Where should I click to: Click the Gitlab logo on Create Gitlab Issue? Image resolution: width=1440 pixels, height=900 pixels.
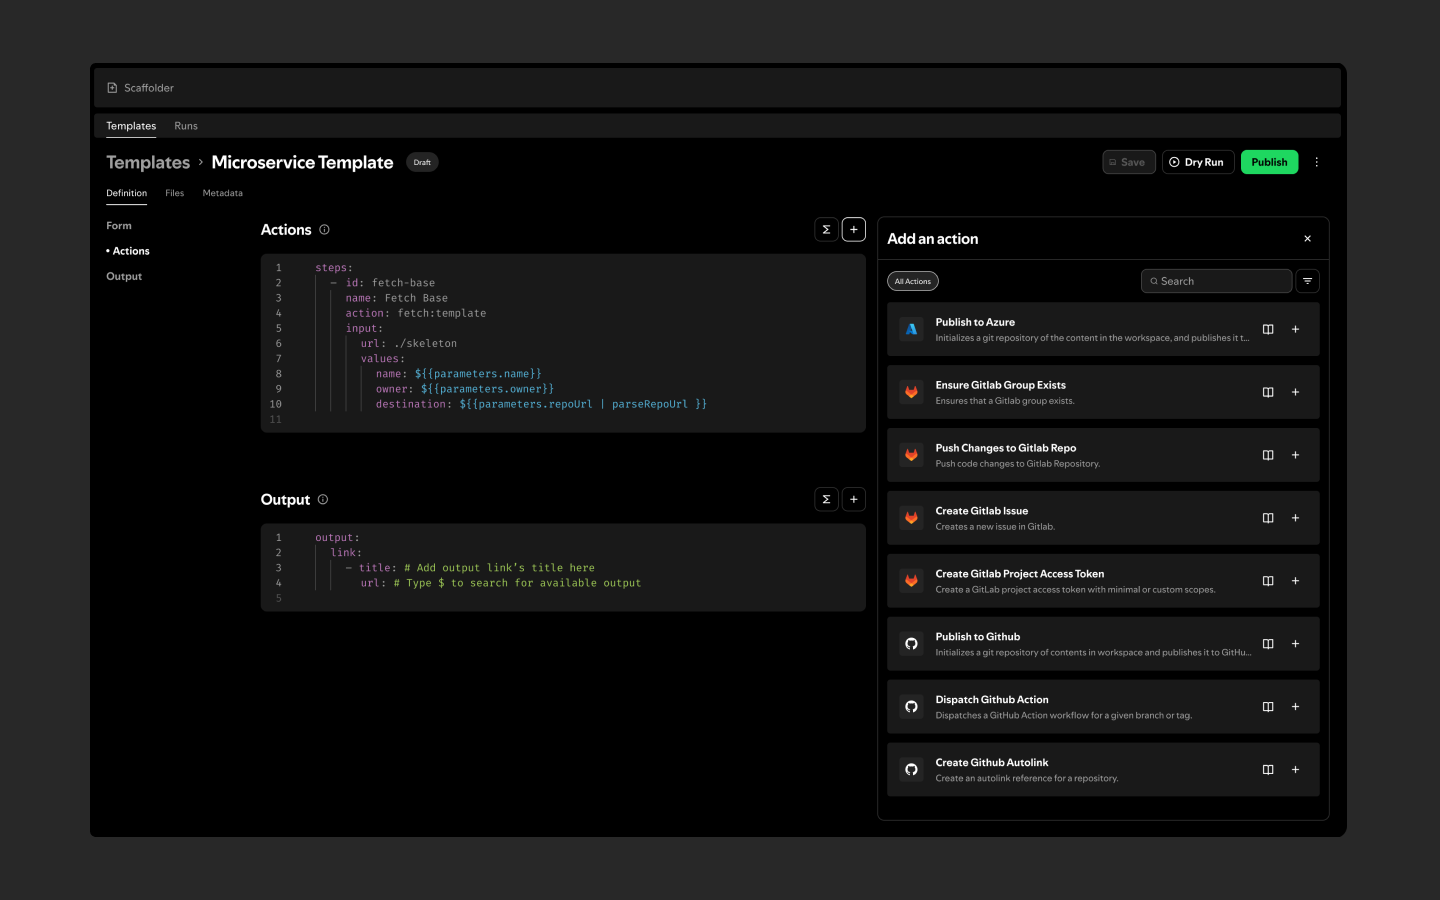[911, 518]
